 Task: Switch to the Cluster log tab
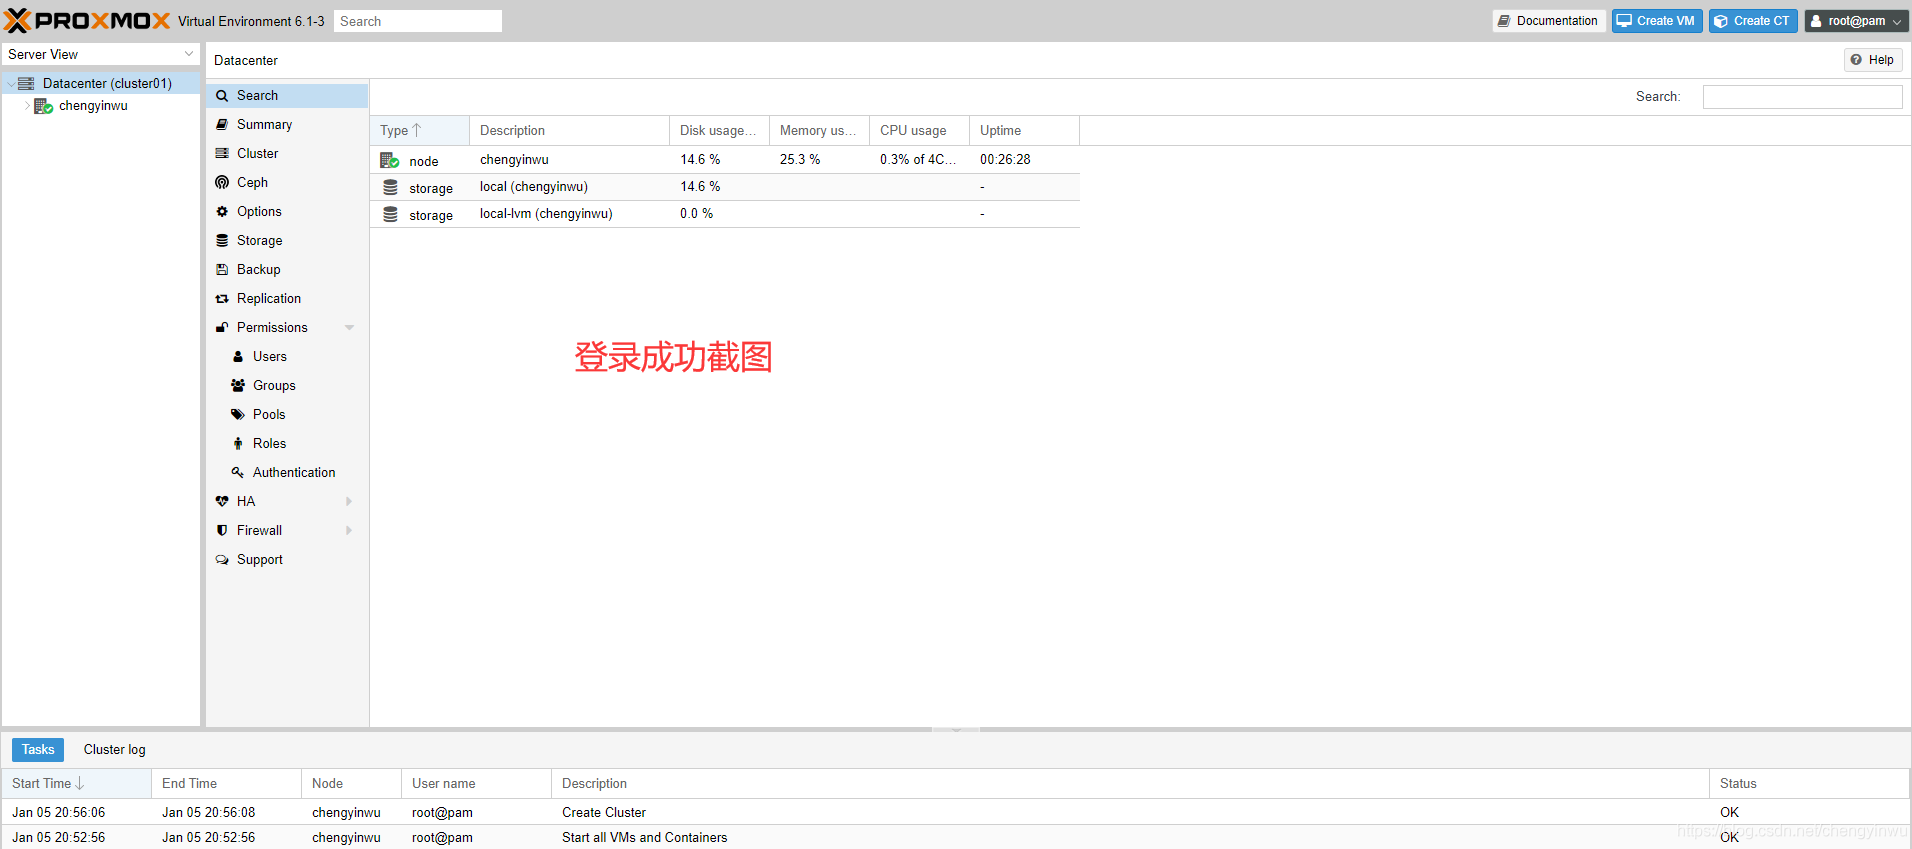coord(114,750)
